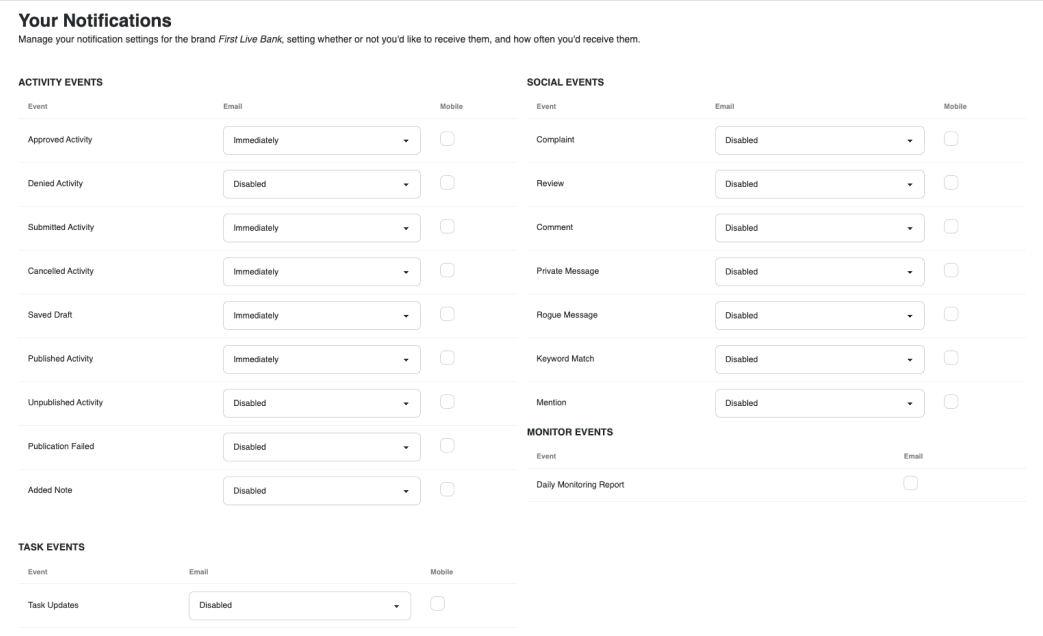Open the Keyword Match email dropdown
Image resolution: width=1043 pixels, height=636 pixels.
click(x=819, y=359)
